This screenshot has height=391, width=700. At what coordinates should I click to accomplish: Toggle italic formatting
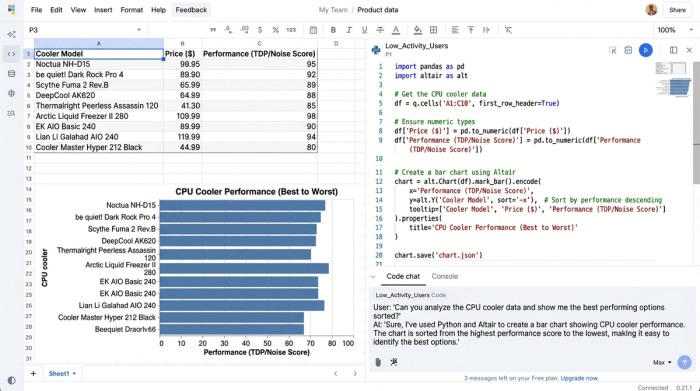pos(349,30)
